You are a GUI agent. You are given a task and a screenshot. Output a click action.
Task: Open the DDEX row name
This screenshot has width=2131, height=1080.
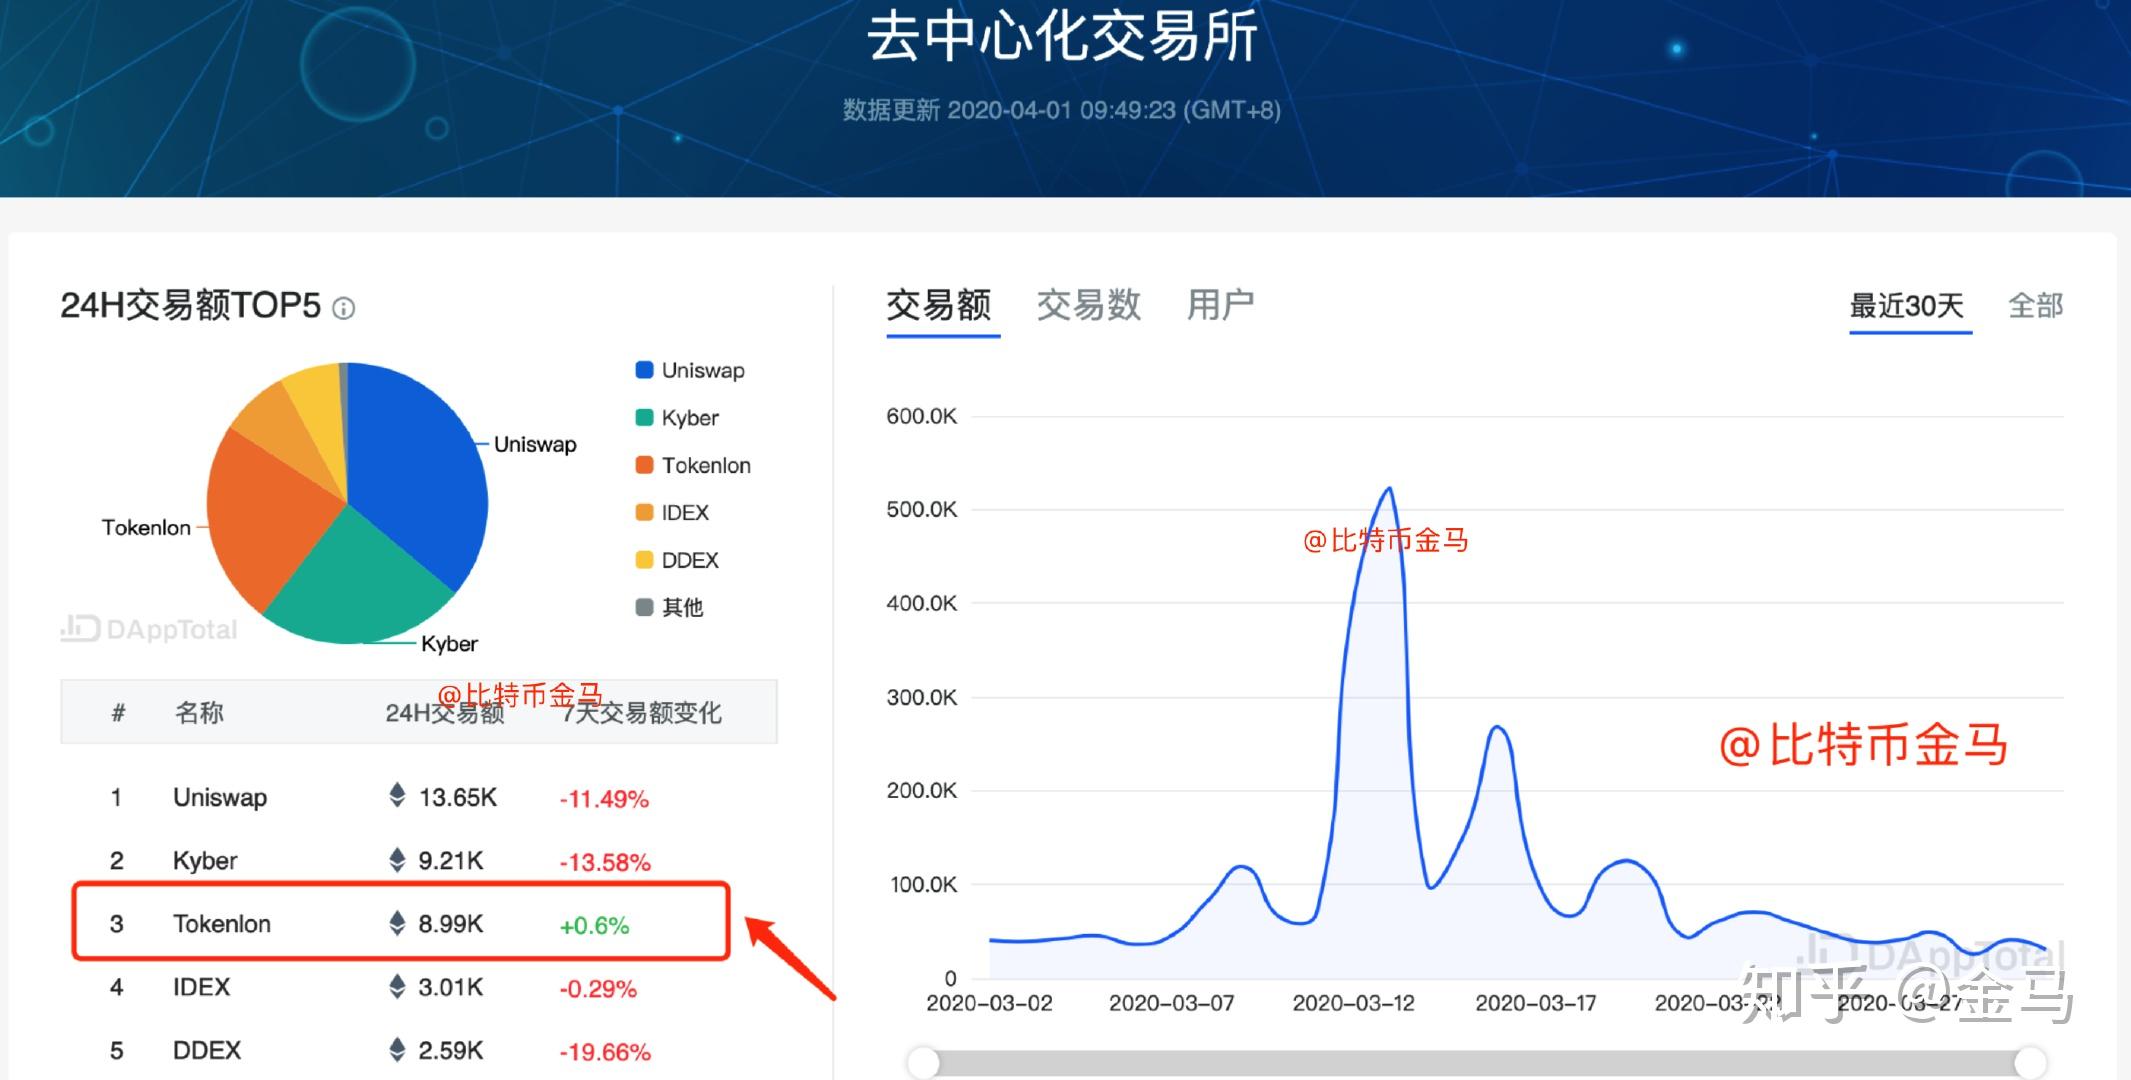[x=207, y=1051]
